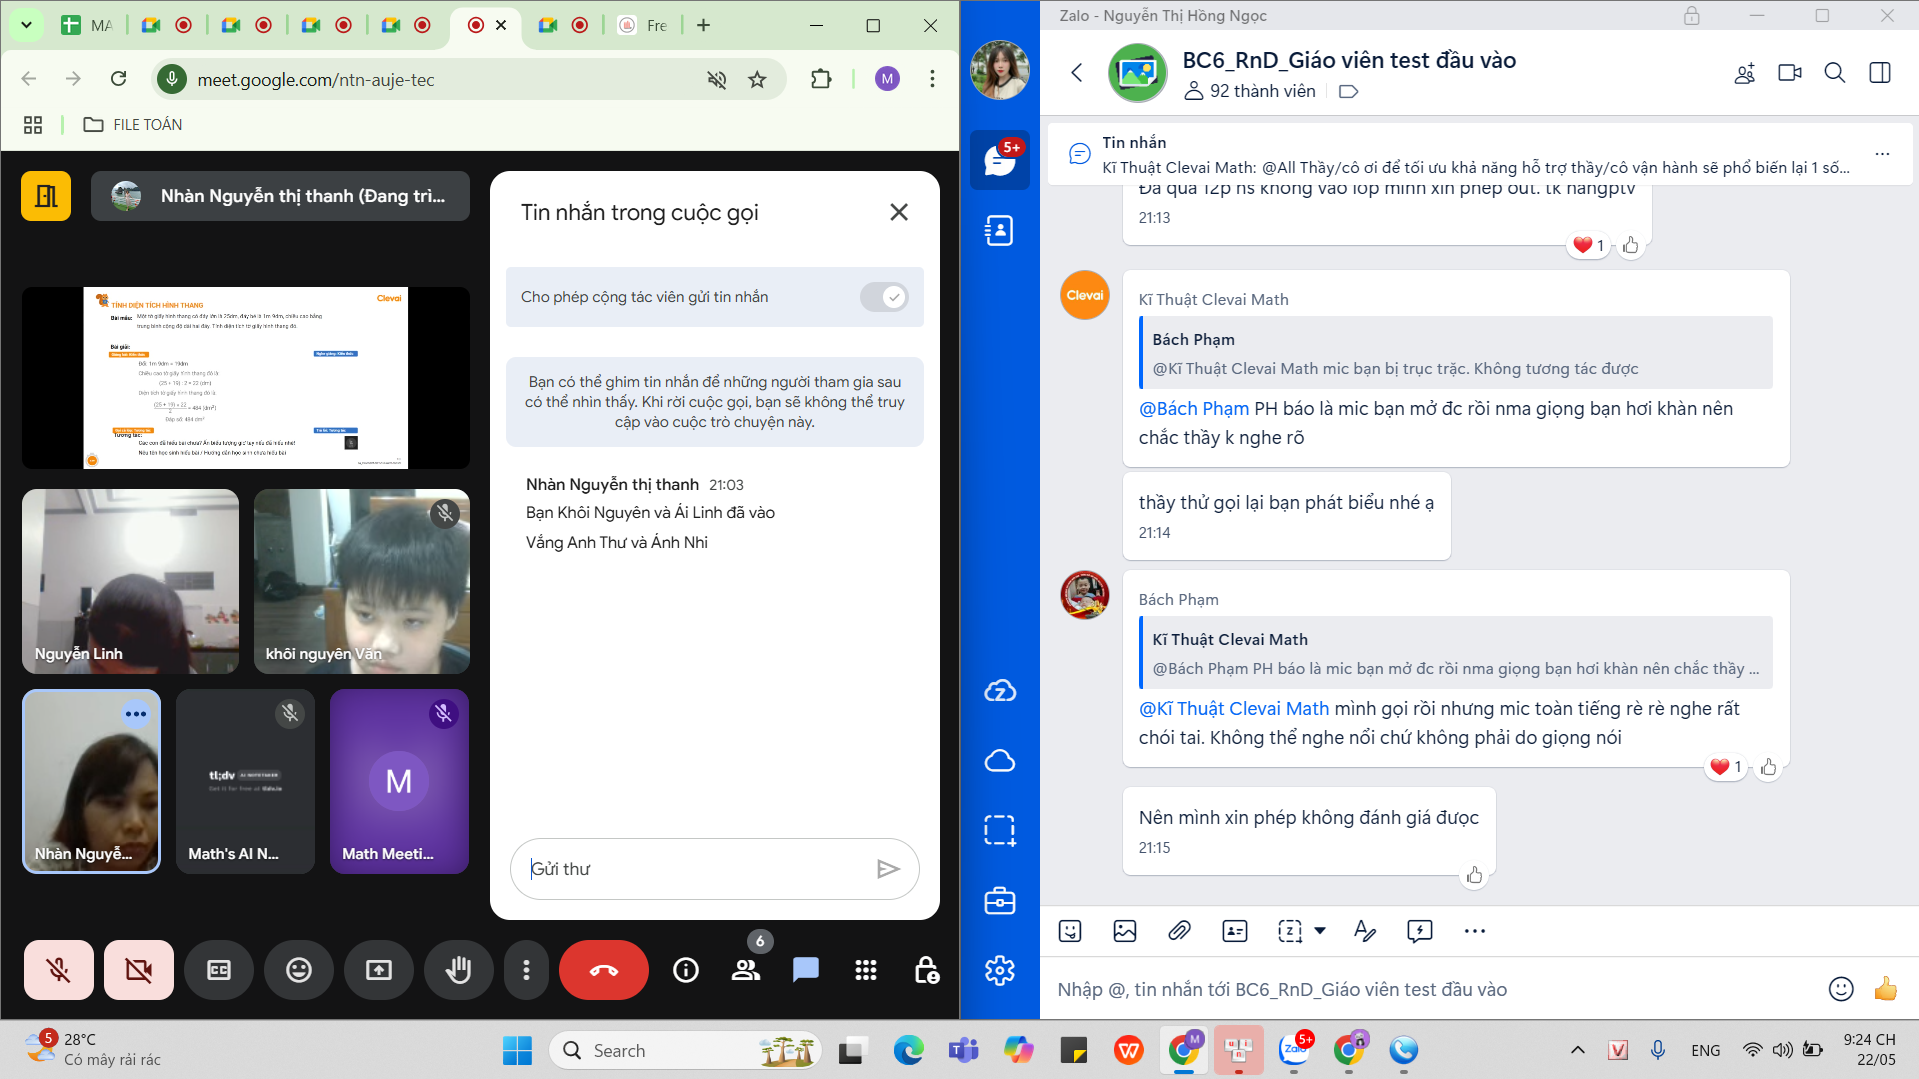Show hidden system tray icons
1919x1079 pixels.
pyautogui.click(x=1578, y=1050)
